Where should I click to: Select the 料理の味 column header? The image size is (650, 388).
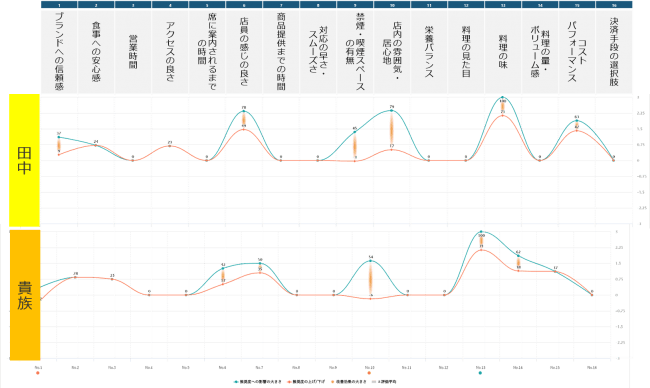click(x=503, y=51)
